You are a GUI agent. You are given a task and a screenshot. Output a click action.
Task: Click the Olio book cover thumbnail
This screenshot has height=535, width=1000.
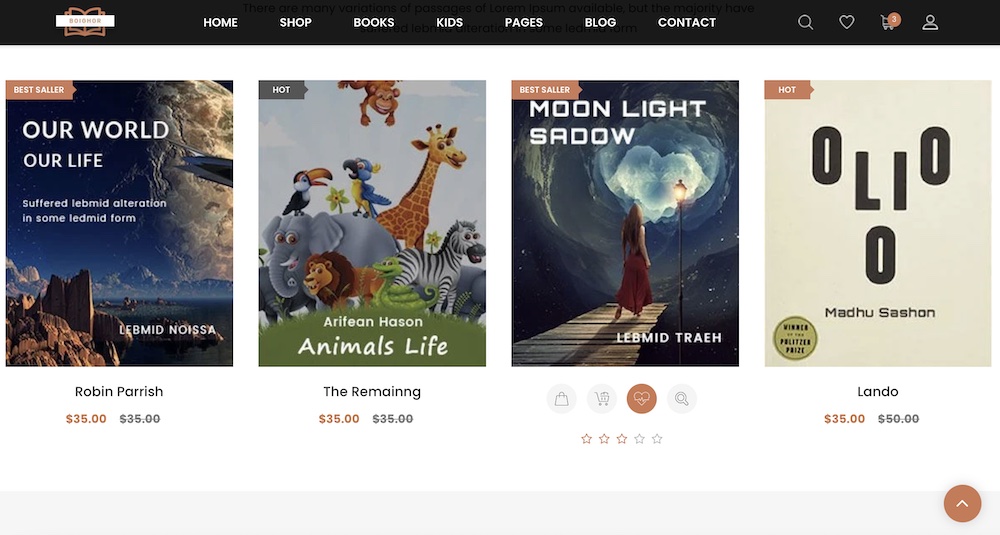click(x=878, y=223)
